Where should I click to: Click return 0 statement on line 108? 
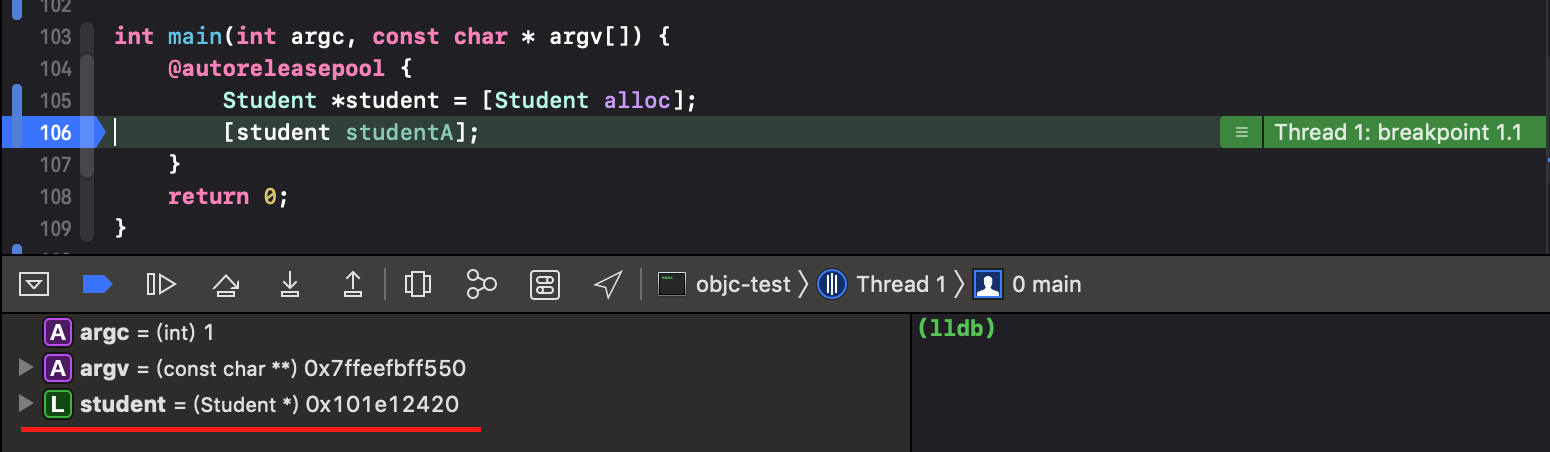click(228, 197)
